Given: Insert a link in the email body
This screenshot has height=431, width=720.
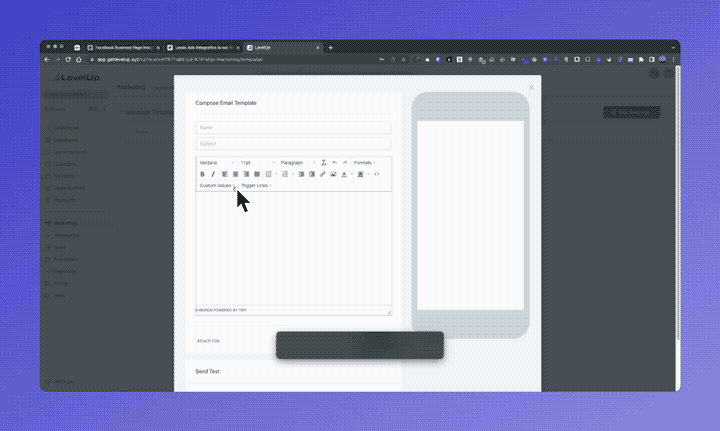Looking at the screenshot, I should pos(323,174).
